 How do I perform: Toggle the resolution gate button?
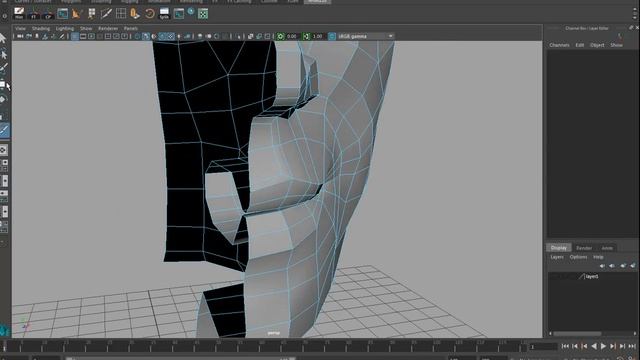tap(91, 36)
